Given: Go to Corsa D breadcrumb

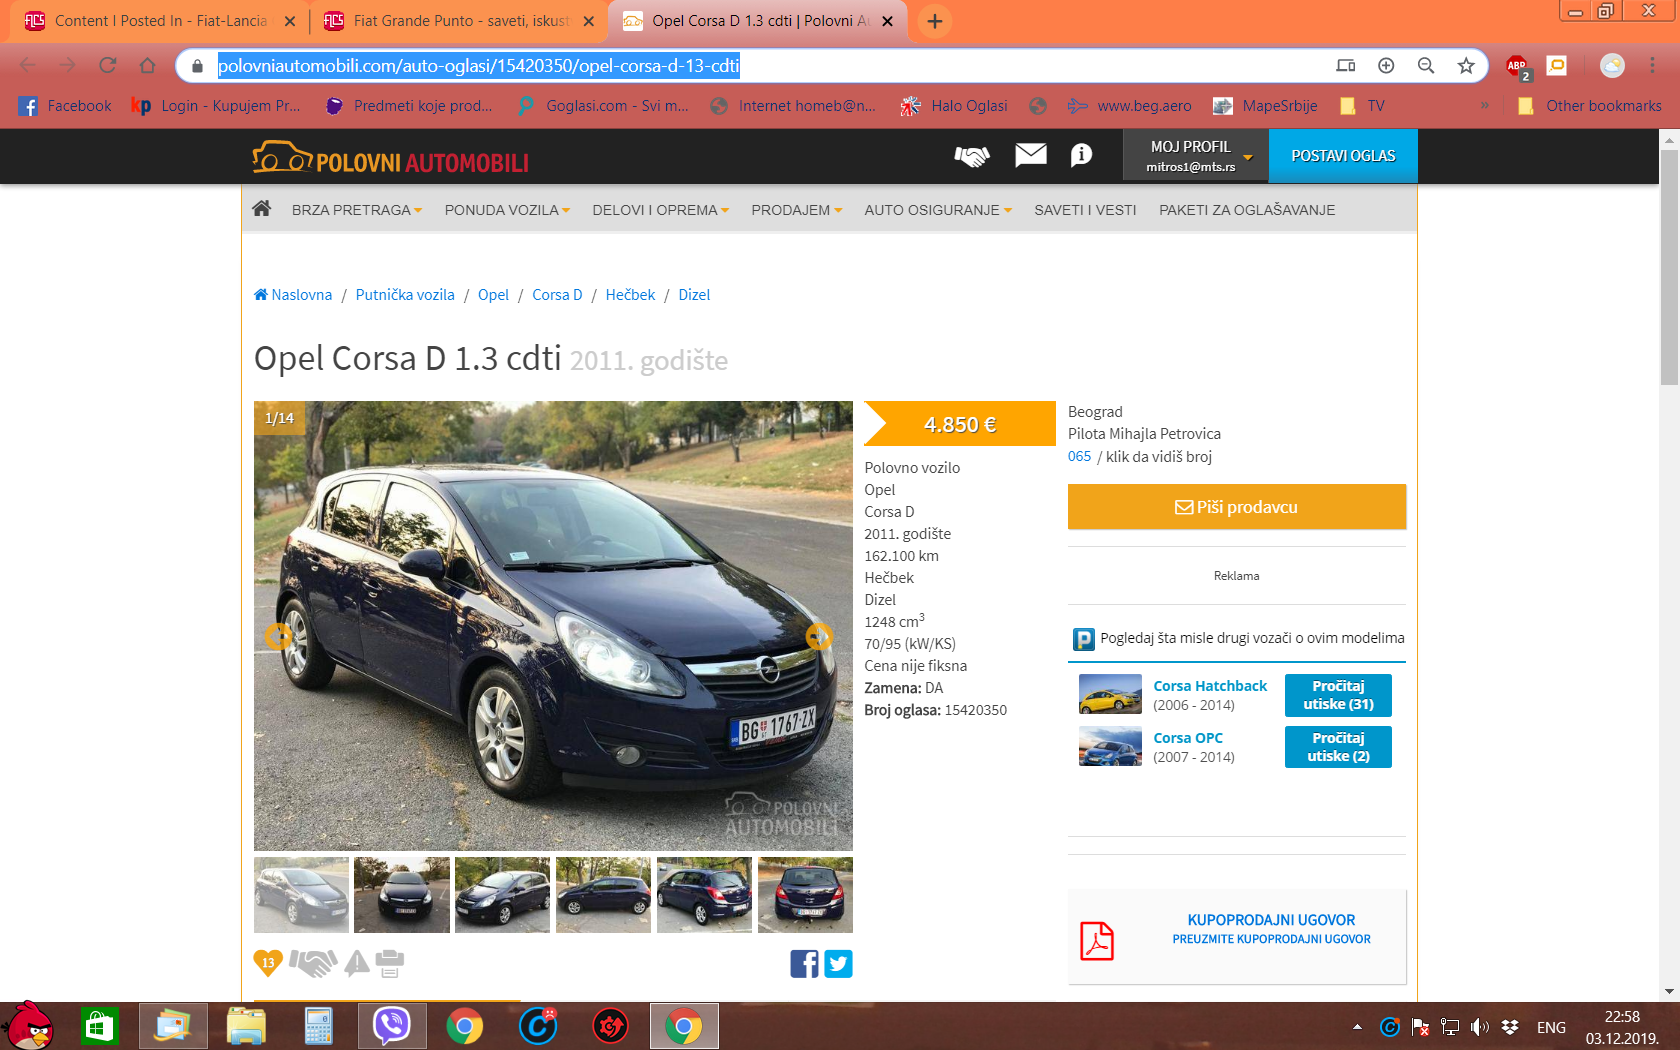Looking at the screenshot, I should [557, 295].
